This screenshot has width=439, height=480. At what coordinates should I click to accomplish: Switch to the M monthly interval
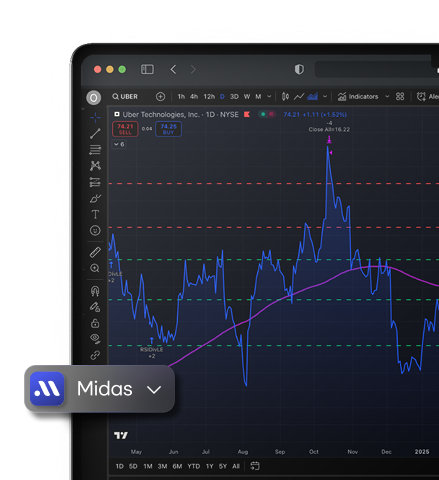tap(258, 97)
